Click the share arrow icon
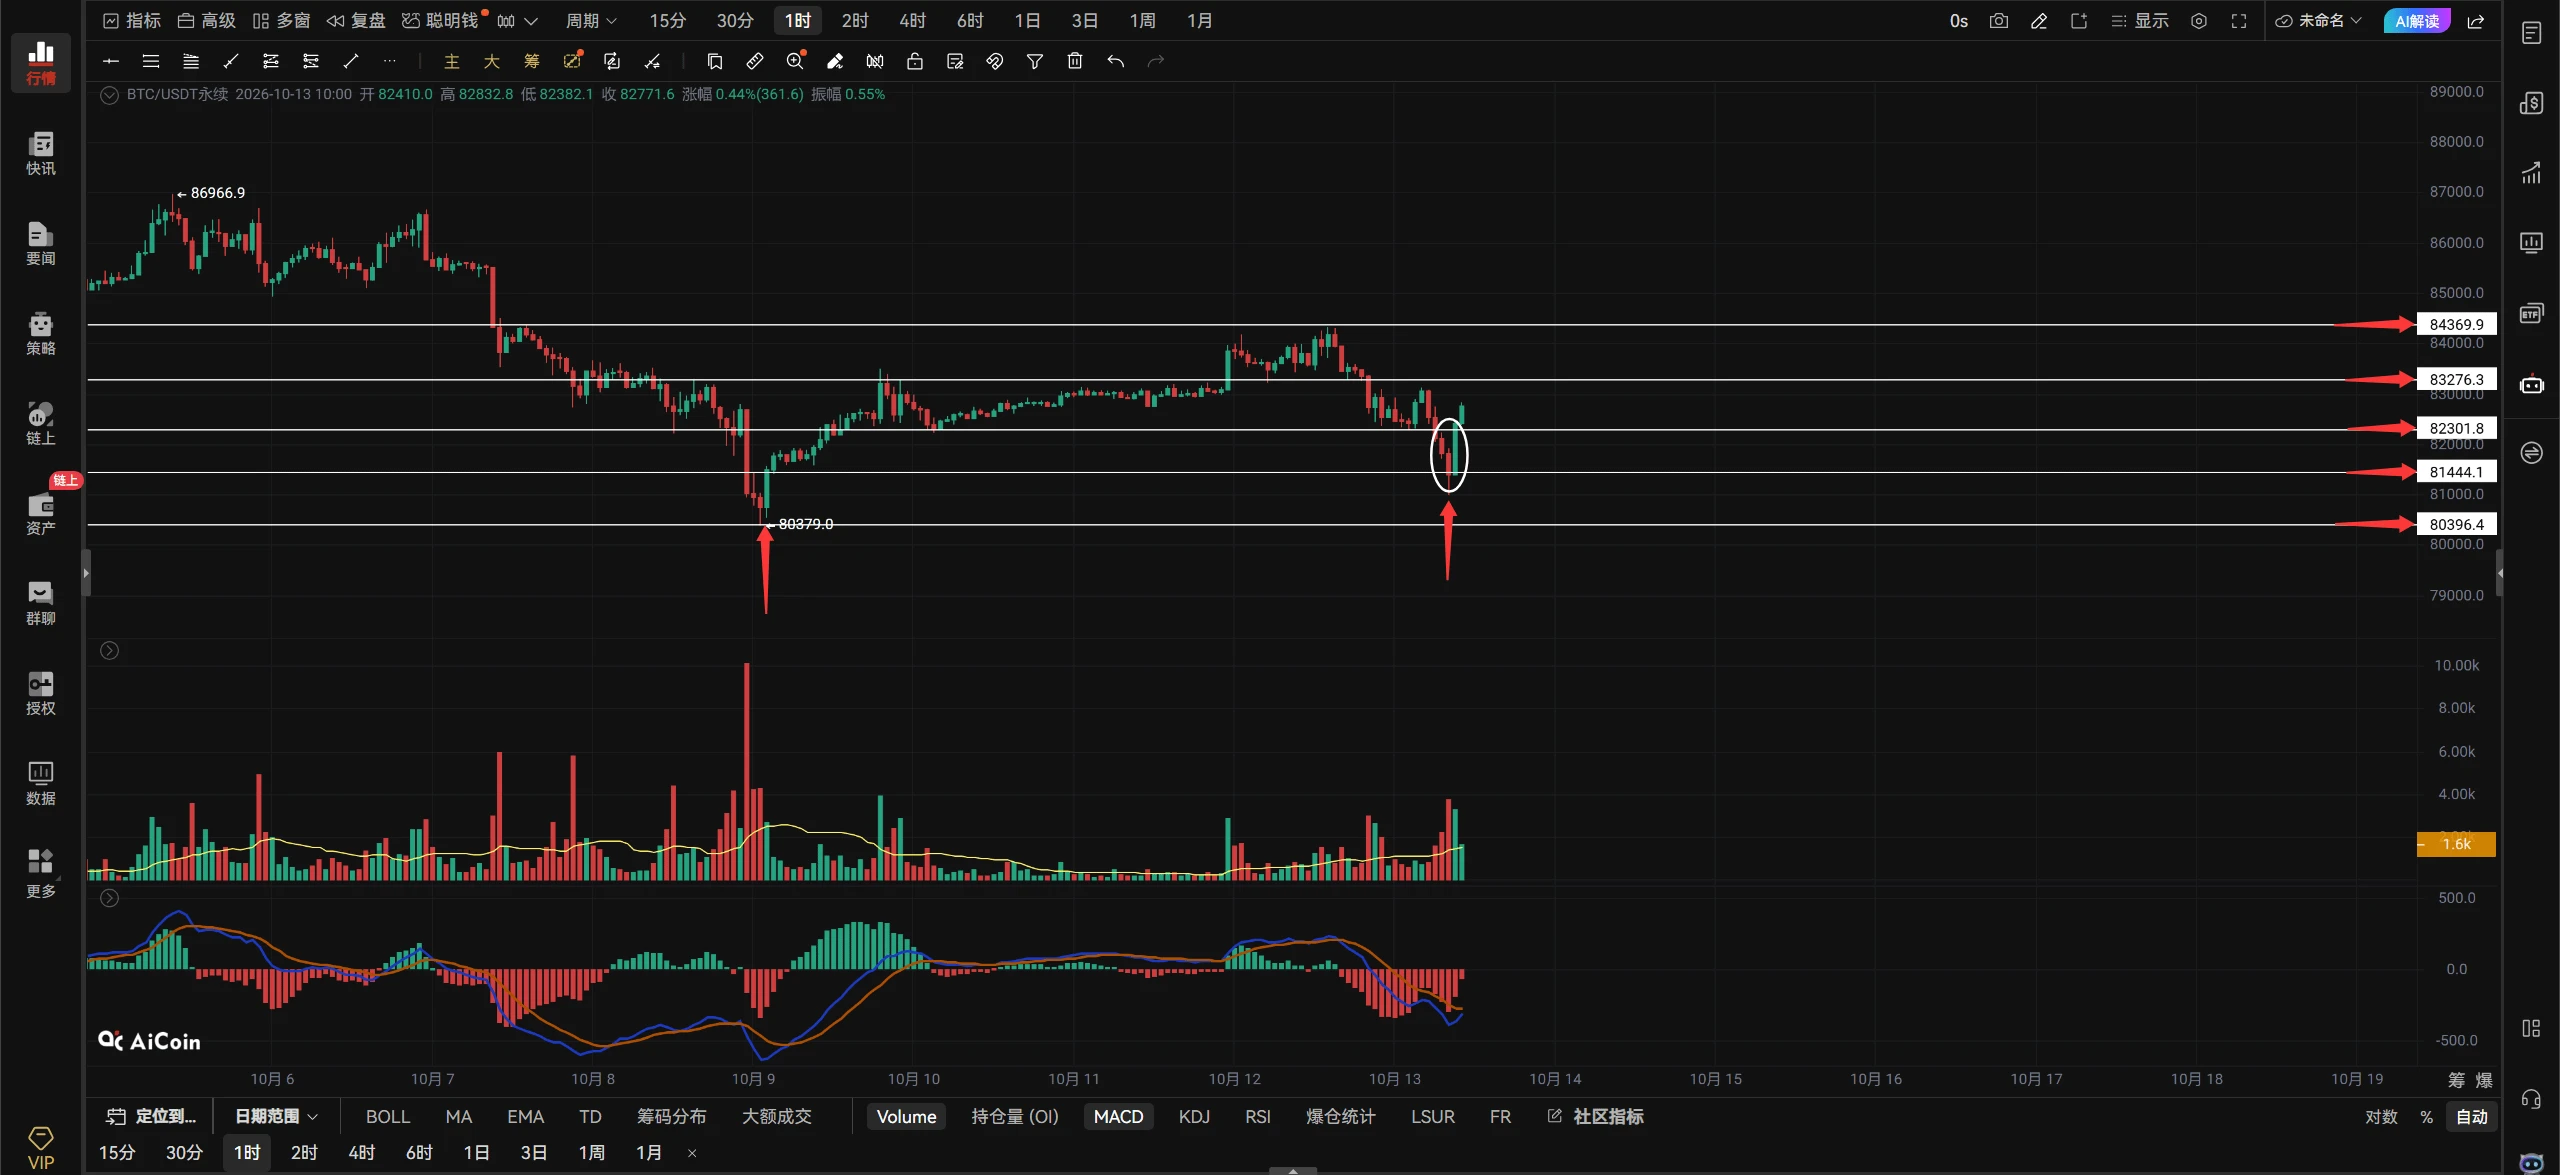Image resolution: width=2560 pixels, height=1175 pixels. coord(2476,21)
